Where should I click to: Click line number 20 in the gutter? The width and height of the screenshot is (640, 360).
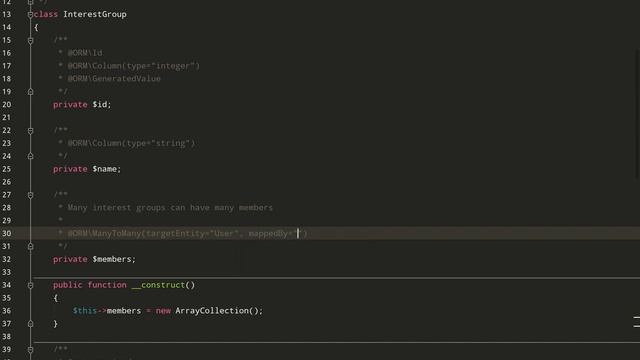click(7, 104)
